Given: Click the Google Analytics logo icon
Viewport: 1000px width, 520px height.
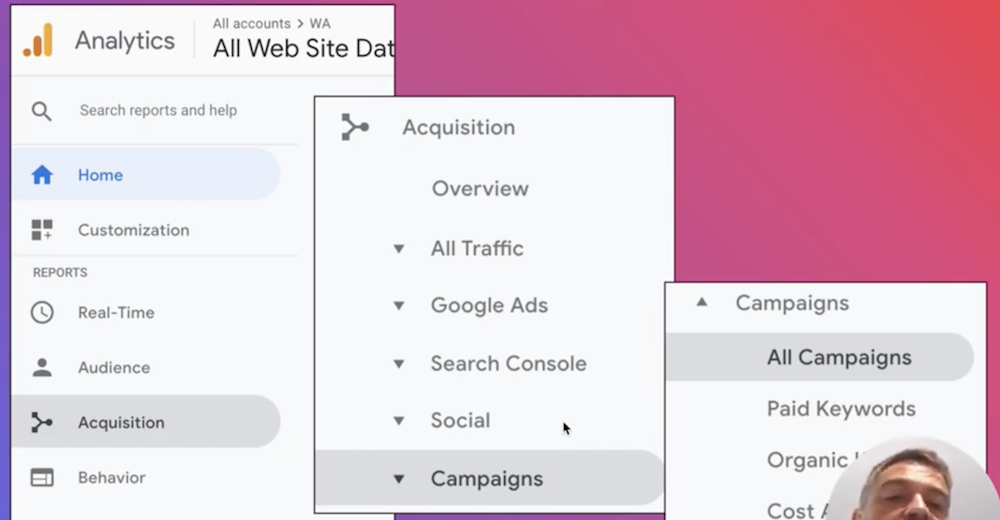Looking at the screenshot, I should click(x=38, y=40).
